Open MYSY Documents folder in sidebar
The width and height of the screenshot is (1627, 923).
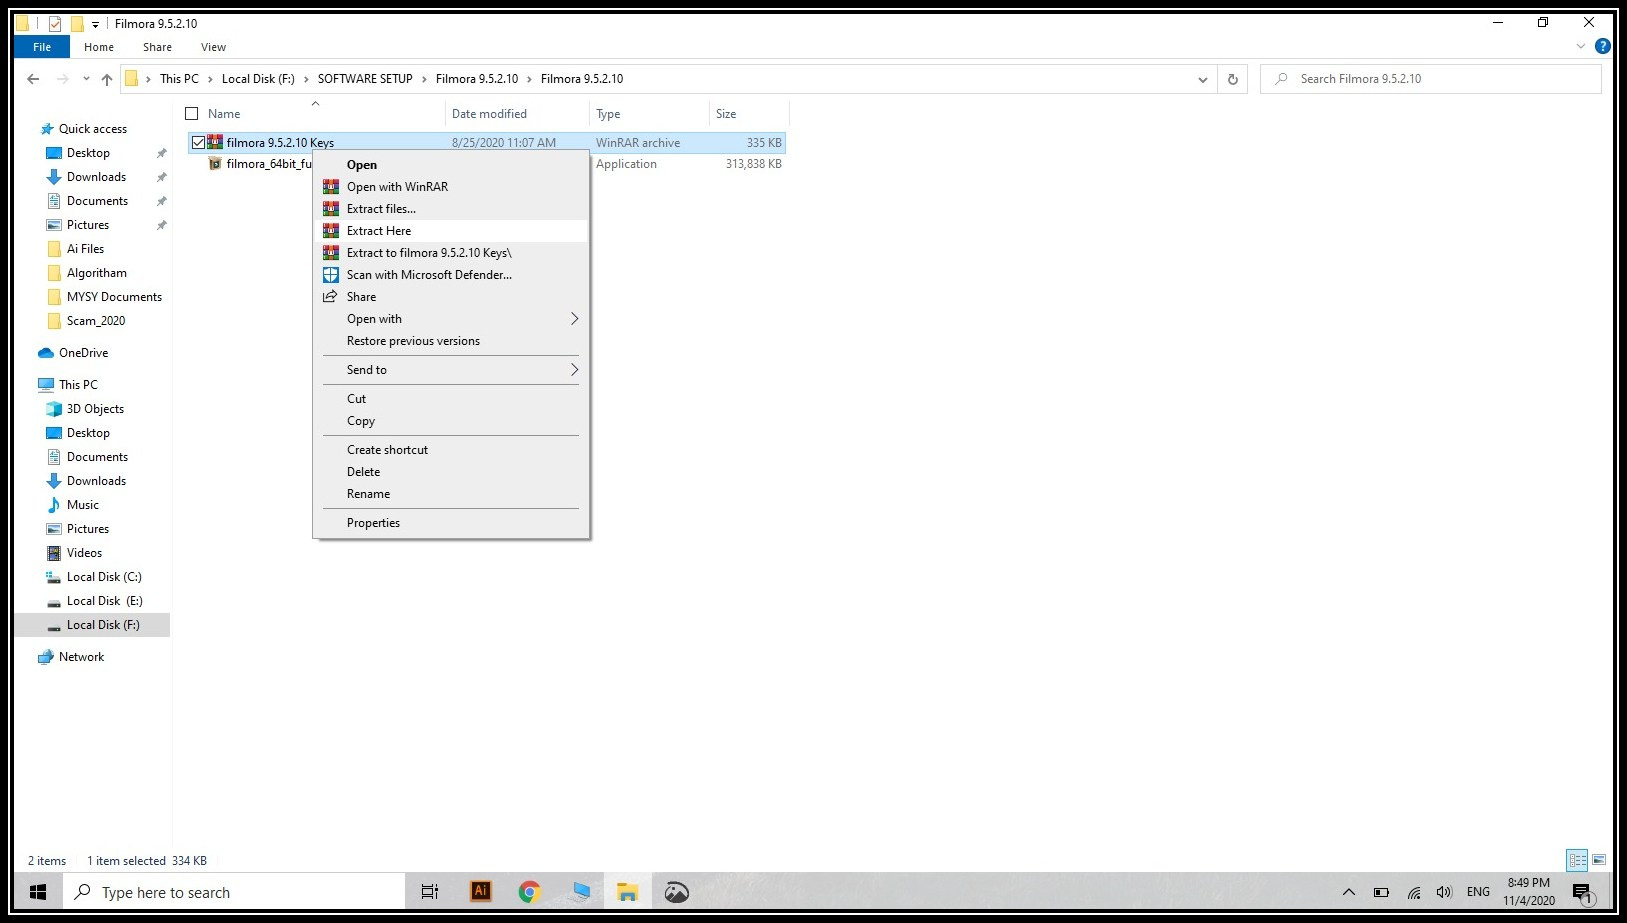coord(114,297)
